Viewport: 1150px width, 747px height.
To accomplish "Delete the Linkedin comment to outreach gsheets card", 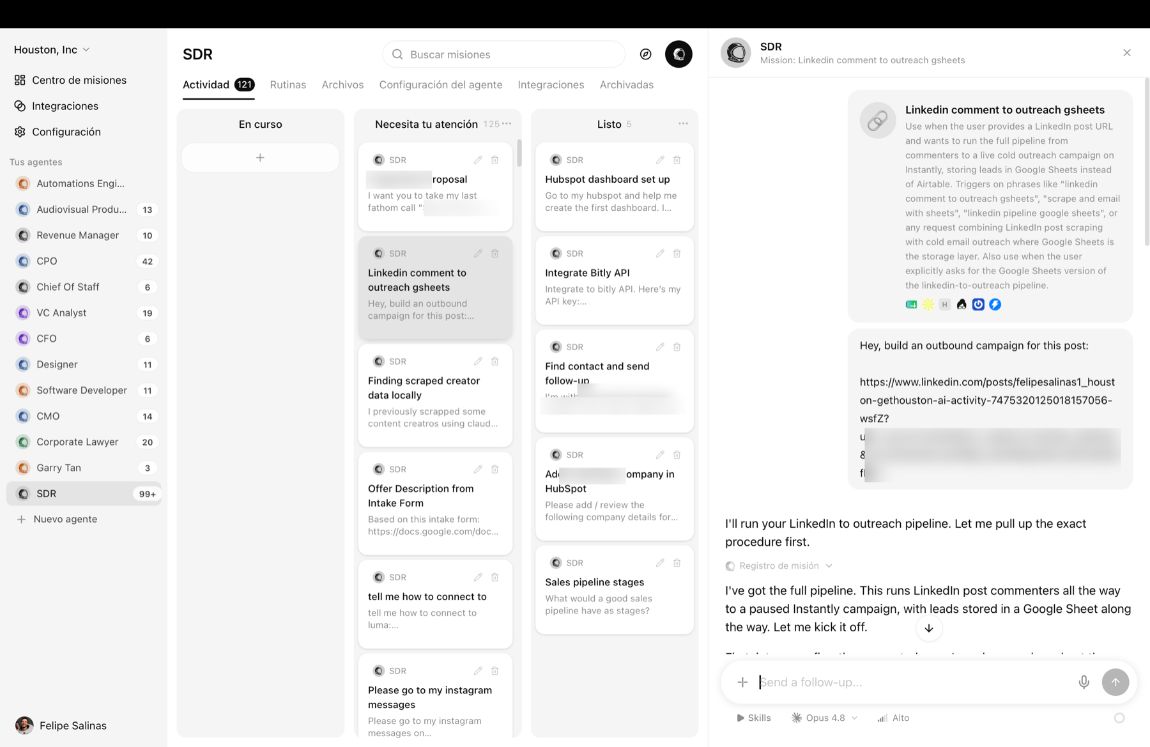I will click(x=495, y=254).
